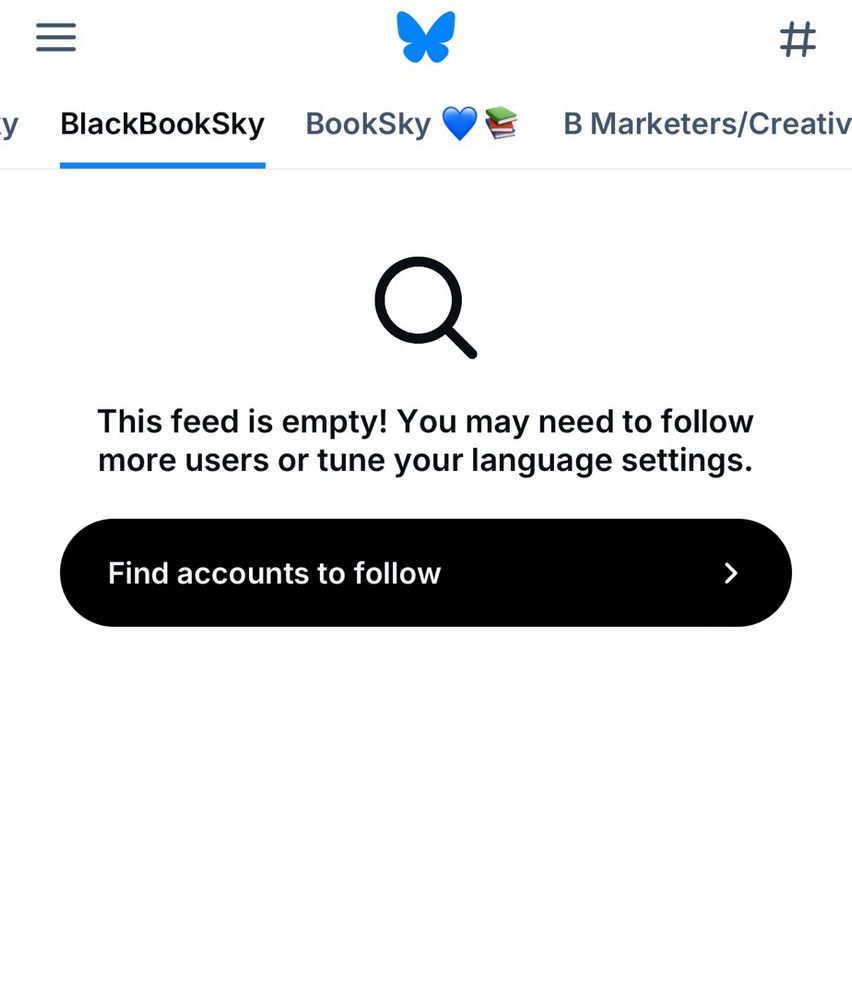Click the blue heart emoji in BookSky tab
The width and height of the screenshot is (852, 1000).
459,124
